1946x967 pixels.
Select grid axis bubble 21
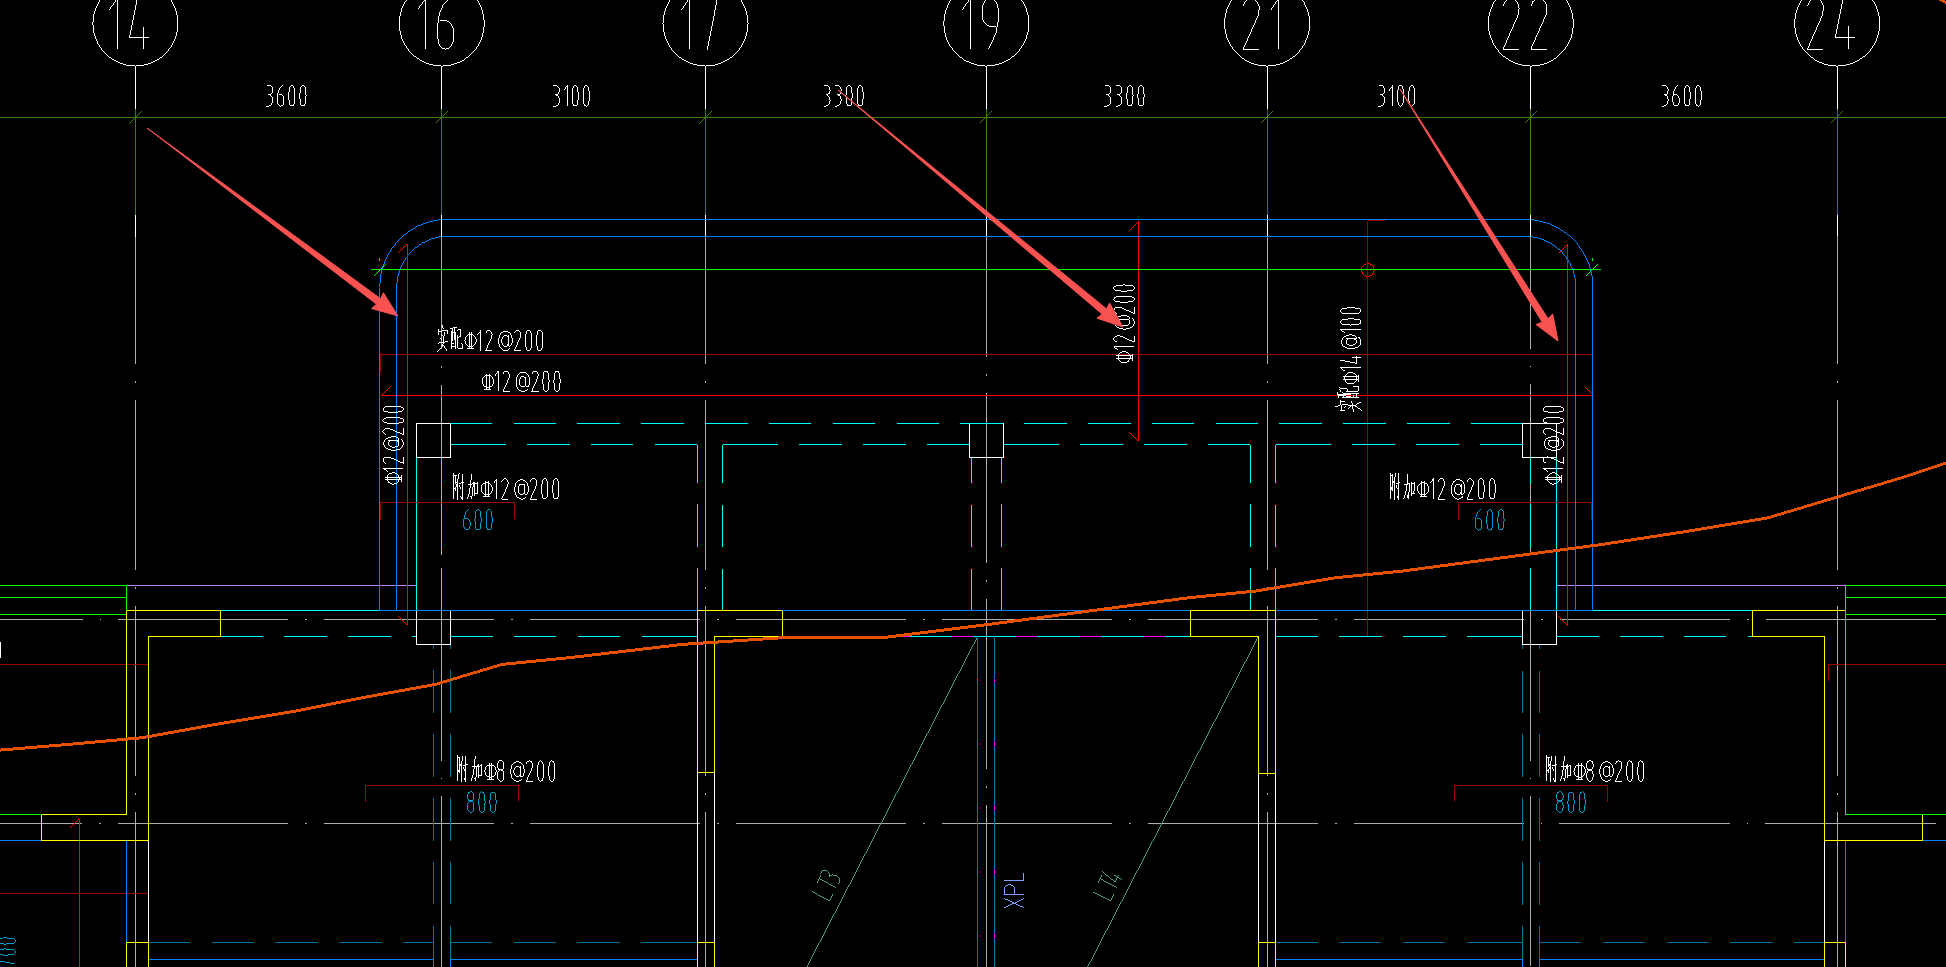click(1267, 25)
